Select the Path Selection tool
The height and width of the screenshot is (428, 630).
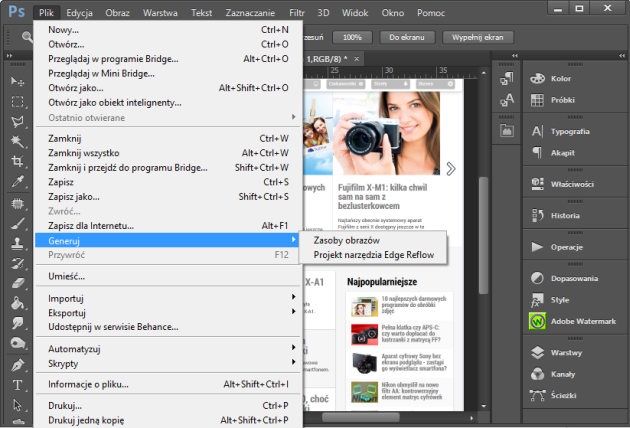[17, 405]
